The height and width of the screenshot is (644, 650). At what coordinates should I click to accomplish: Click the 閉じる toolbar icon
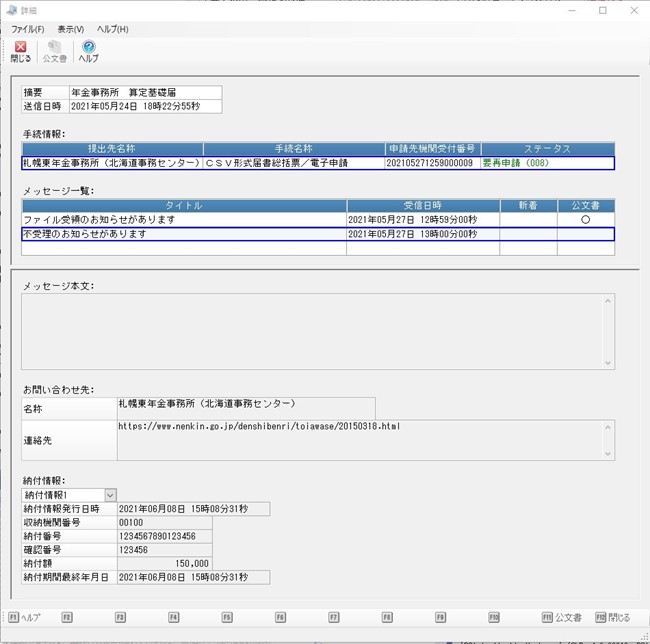point(20,51)
